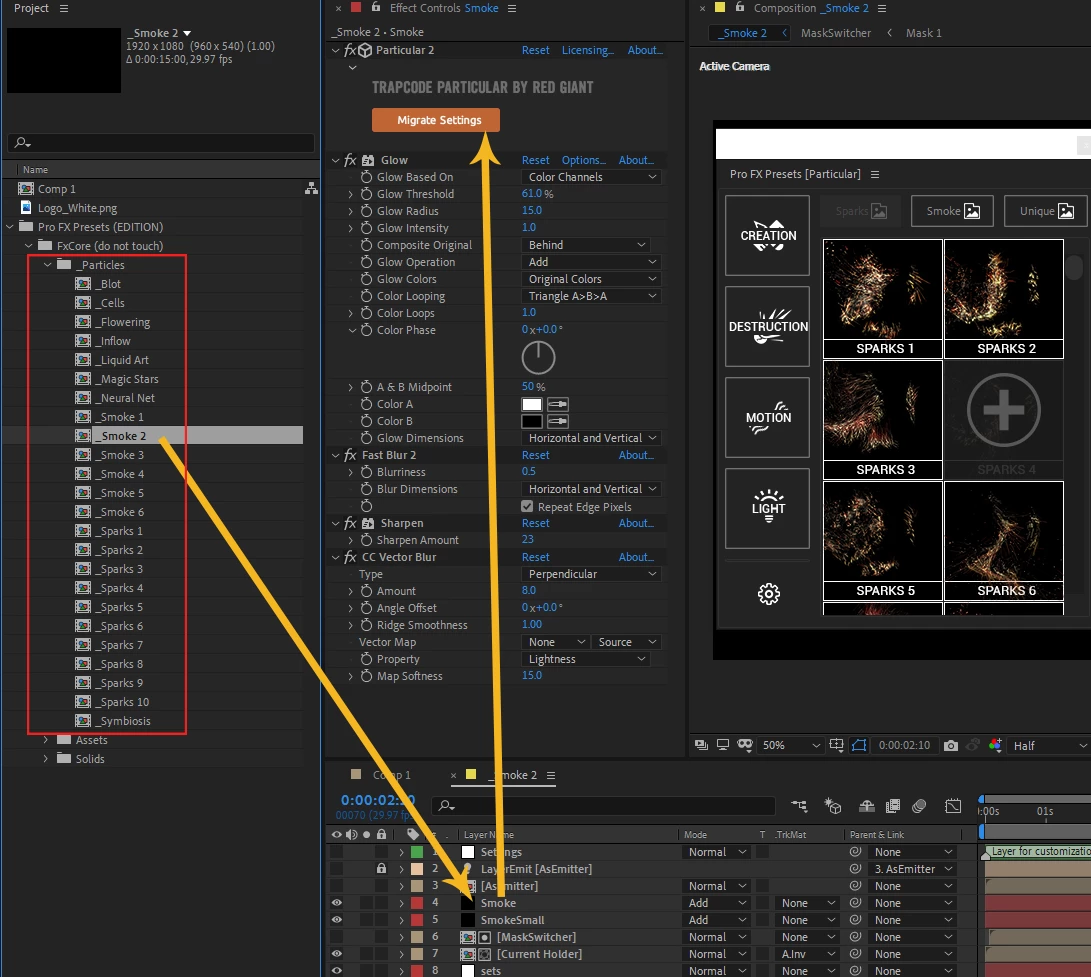Select the Unique presets tab
1091x977 pixels.
(x=1046, y=211)
